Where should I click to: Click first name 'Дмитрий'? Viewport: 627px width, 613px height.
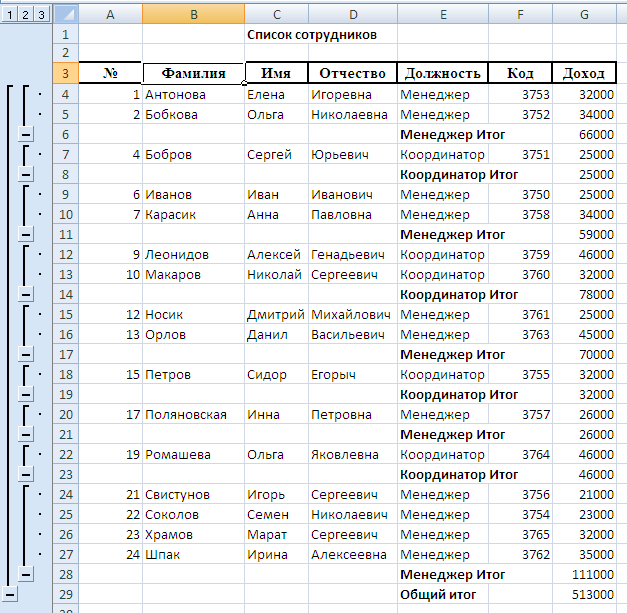pyautogui.click(x=277, y=315)
